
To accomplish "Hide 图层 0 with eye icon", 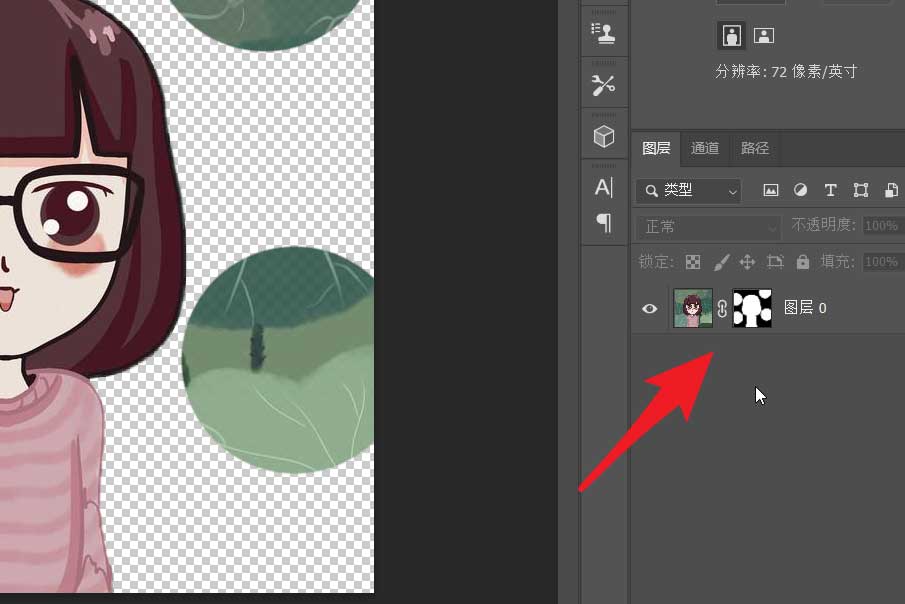I will point(649,308).
